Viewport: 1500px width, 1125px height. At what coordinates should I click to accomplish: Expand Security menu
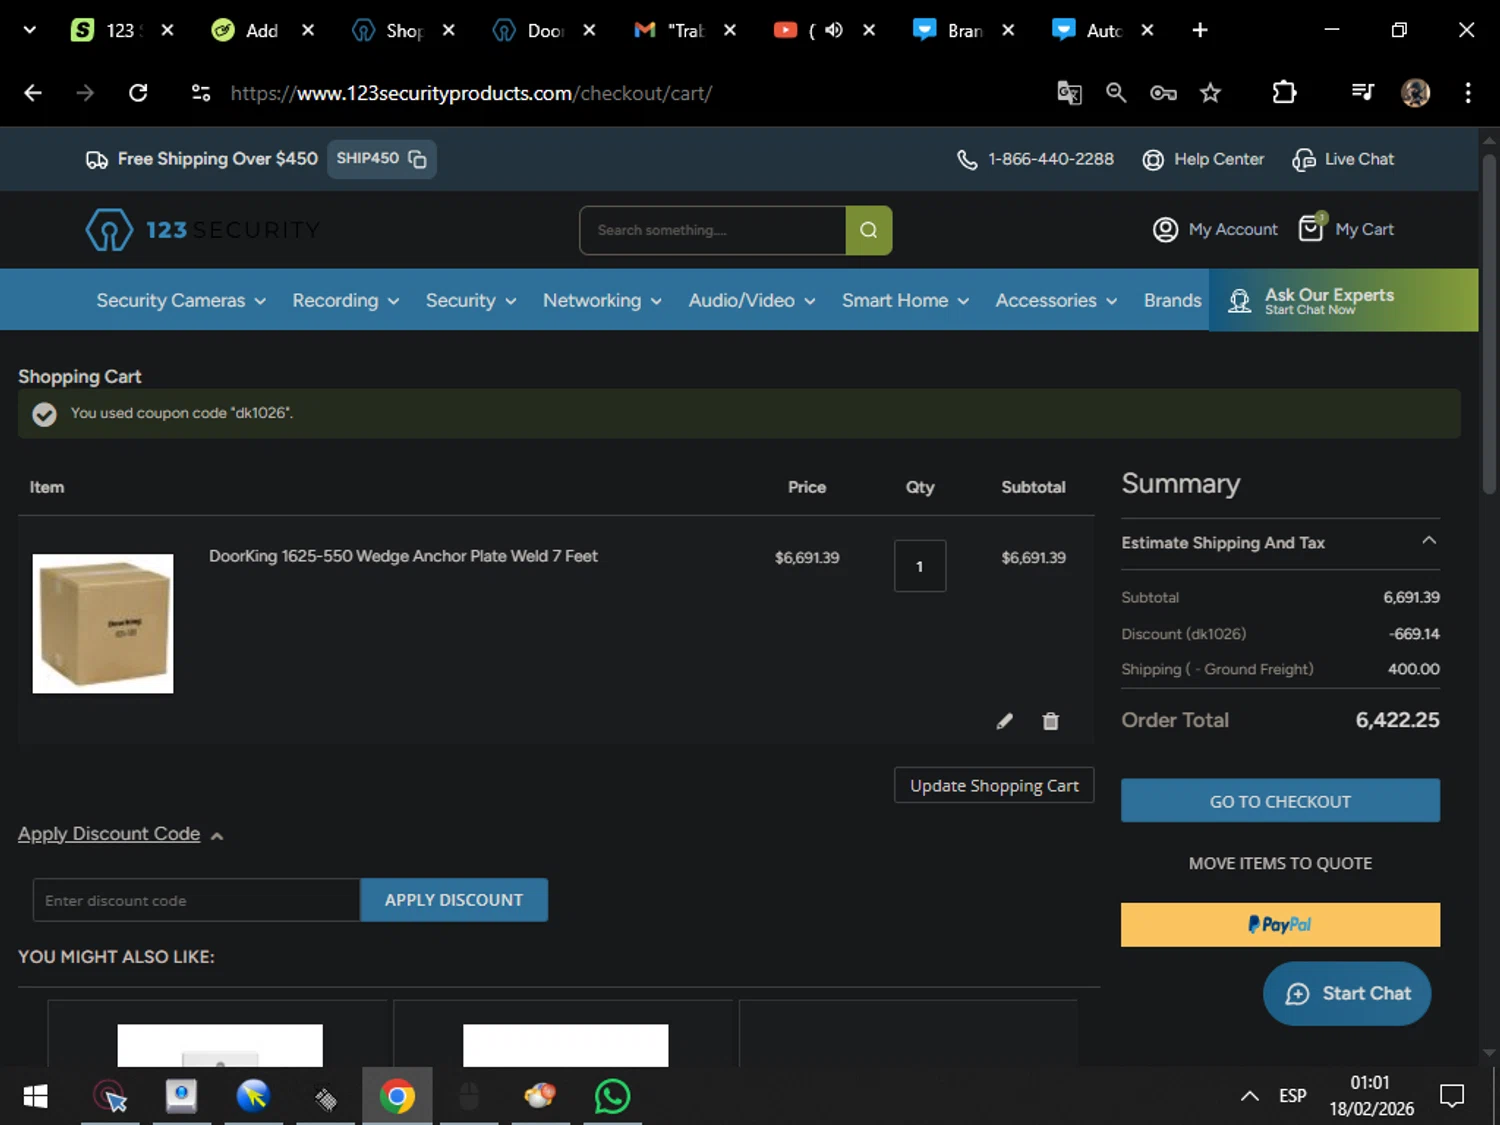(471, 300)
